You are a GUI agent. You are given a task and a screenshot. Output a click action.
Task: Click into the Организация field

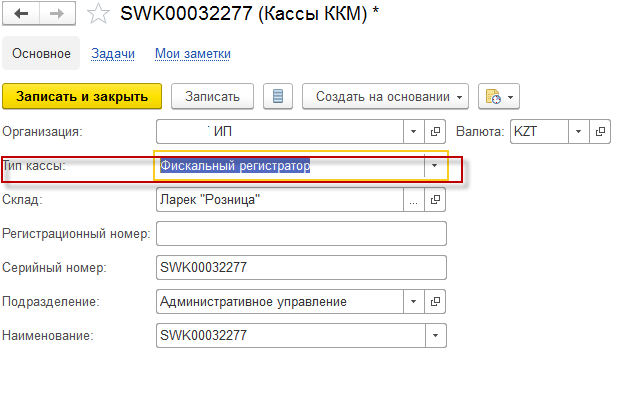tap(280, 132)
